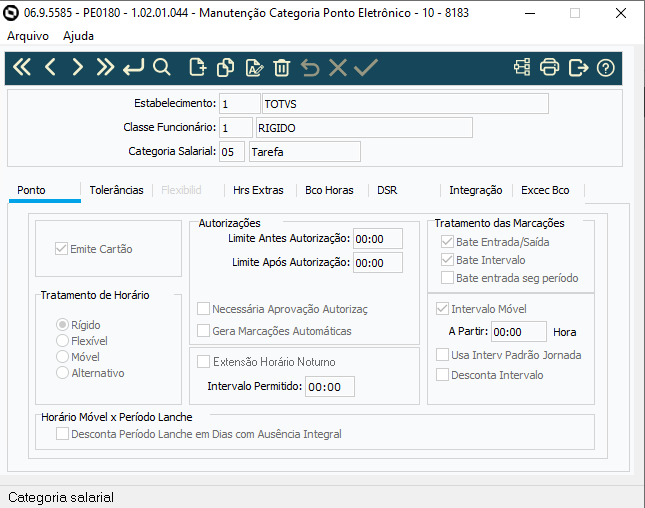645x508 pixels.
Task: Click the Categoria Salarial code field 05
Action: point(232,152)
